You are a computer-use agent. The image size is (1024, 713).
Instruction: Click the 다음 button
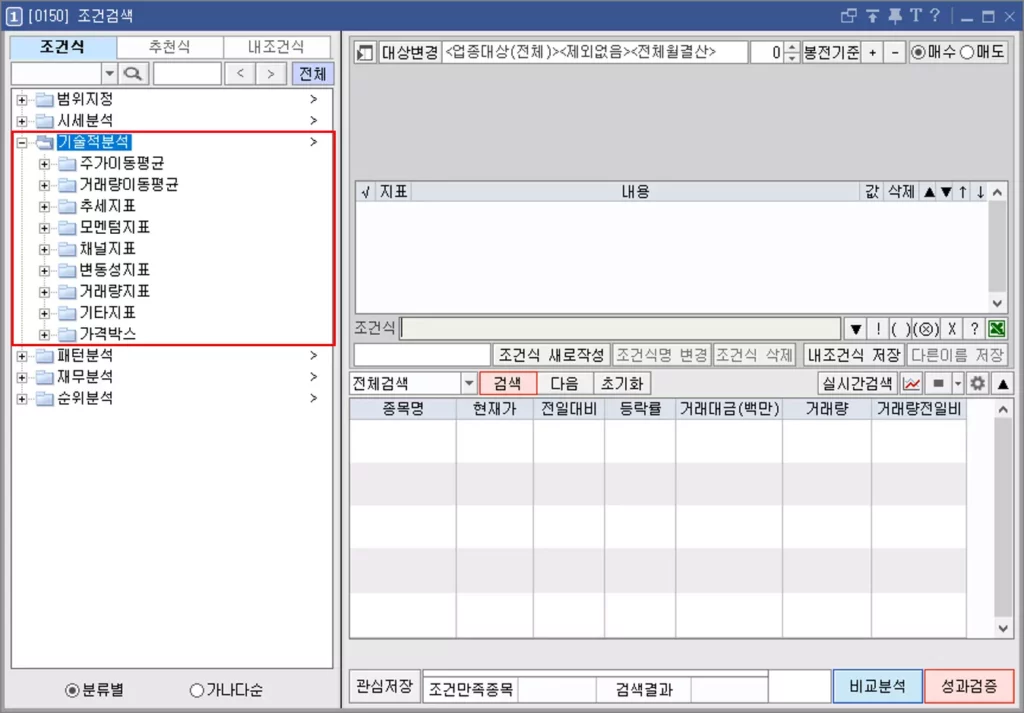point(565,383)
